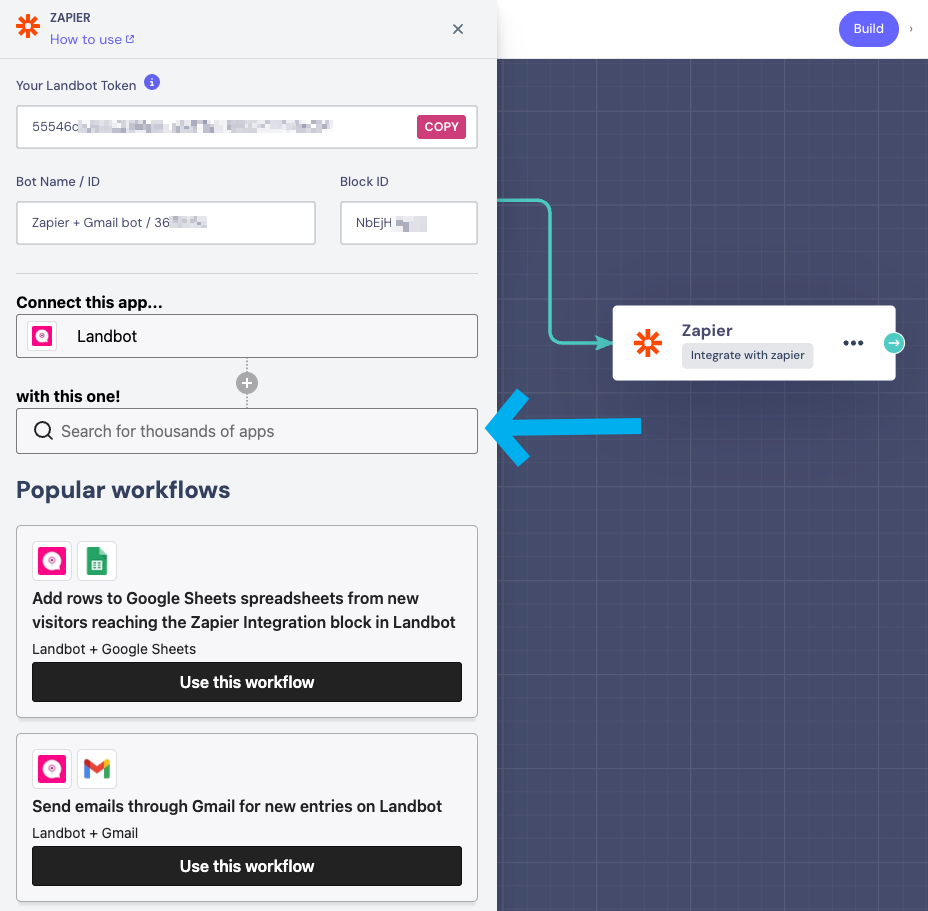This screenshot has height=911, width=928.
Task: Click the Landbot Token info icon
Action: [x=151, y=83]
